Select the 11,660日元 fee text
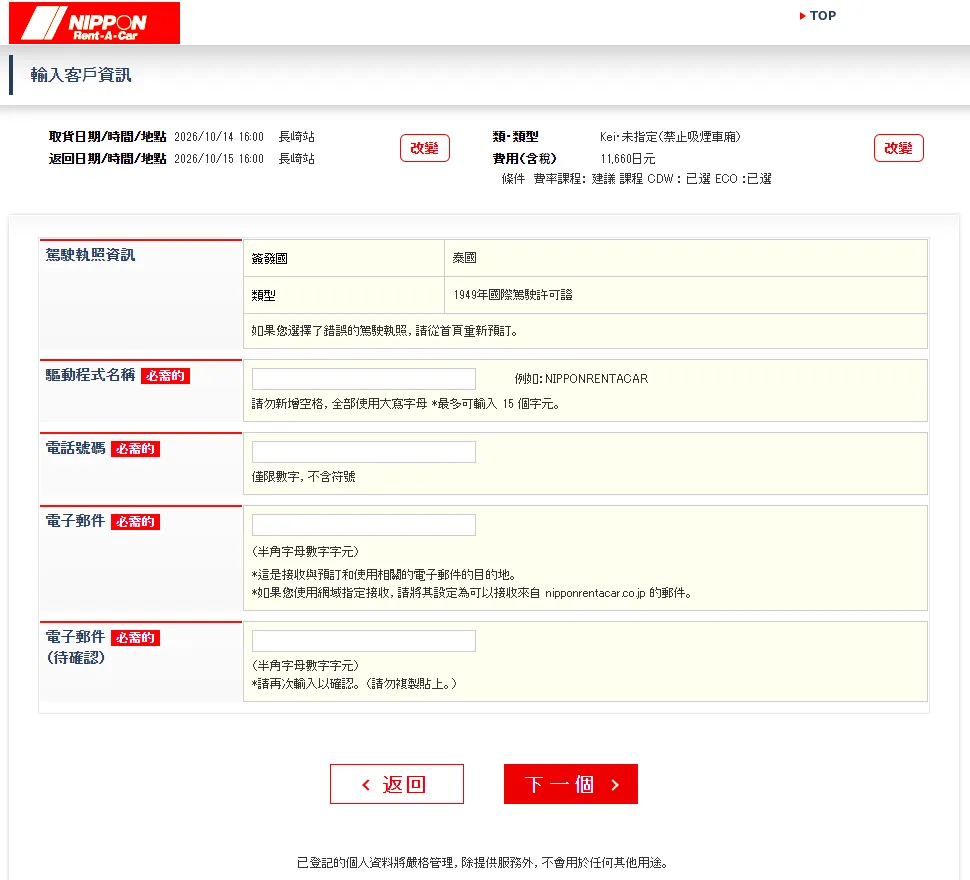970x880 pixels. click(x=627, y=159)
